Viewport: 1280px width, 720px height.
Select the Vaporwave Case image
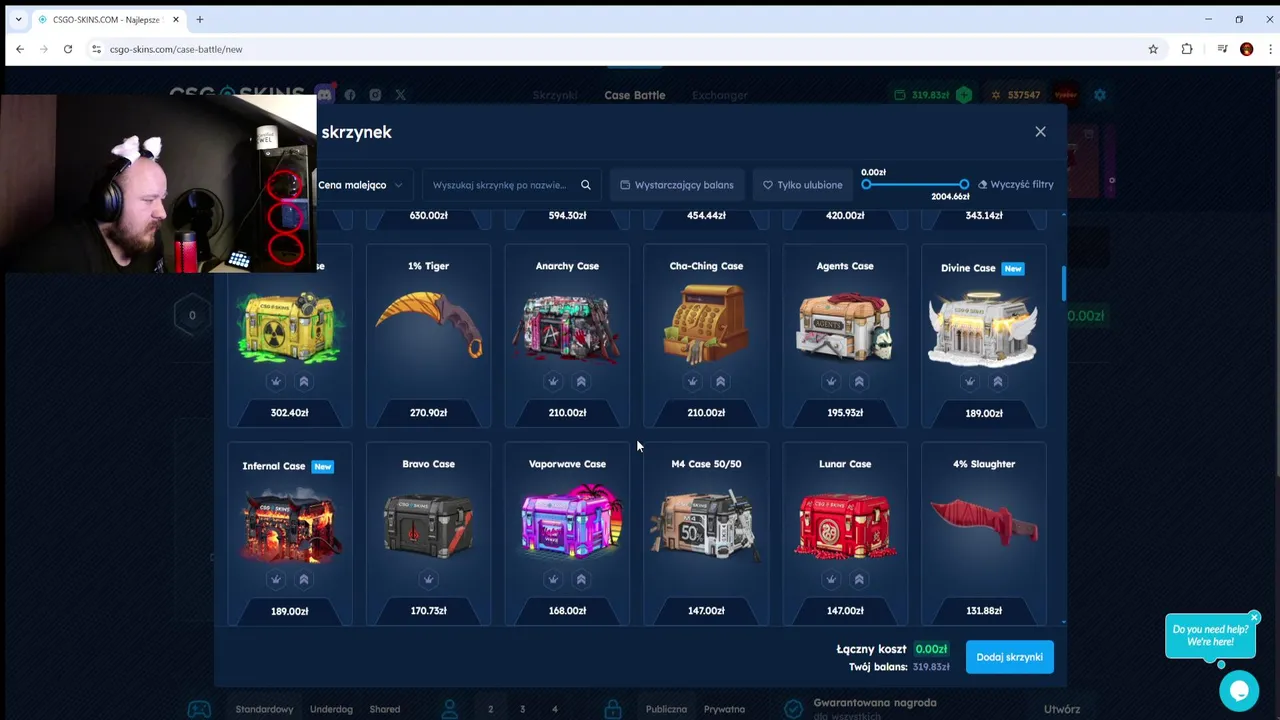(567, 522)
